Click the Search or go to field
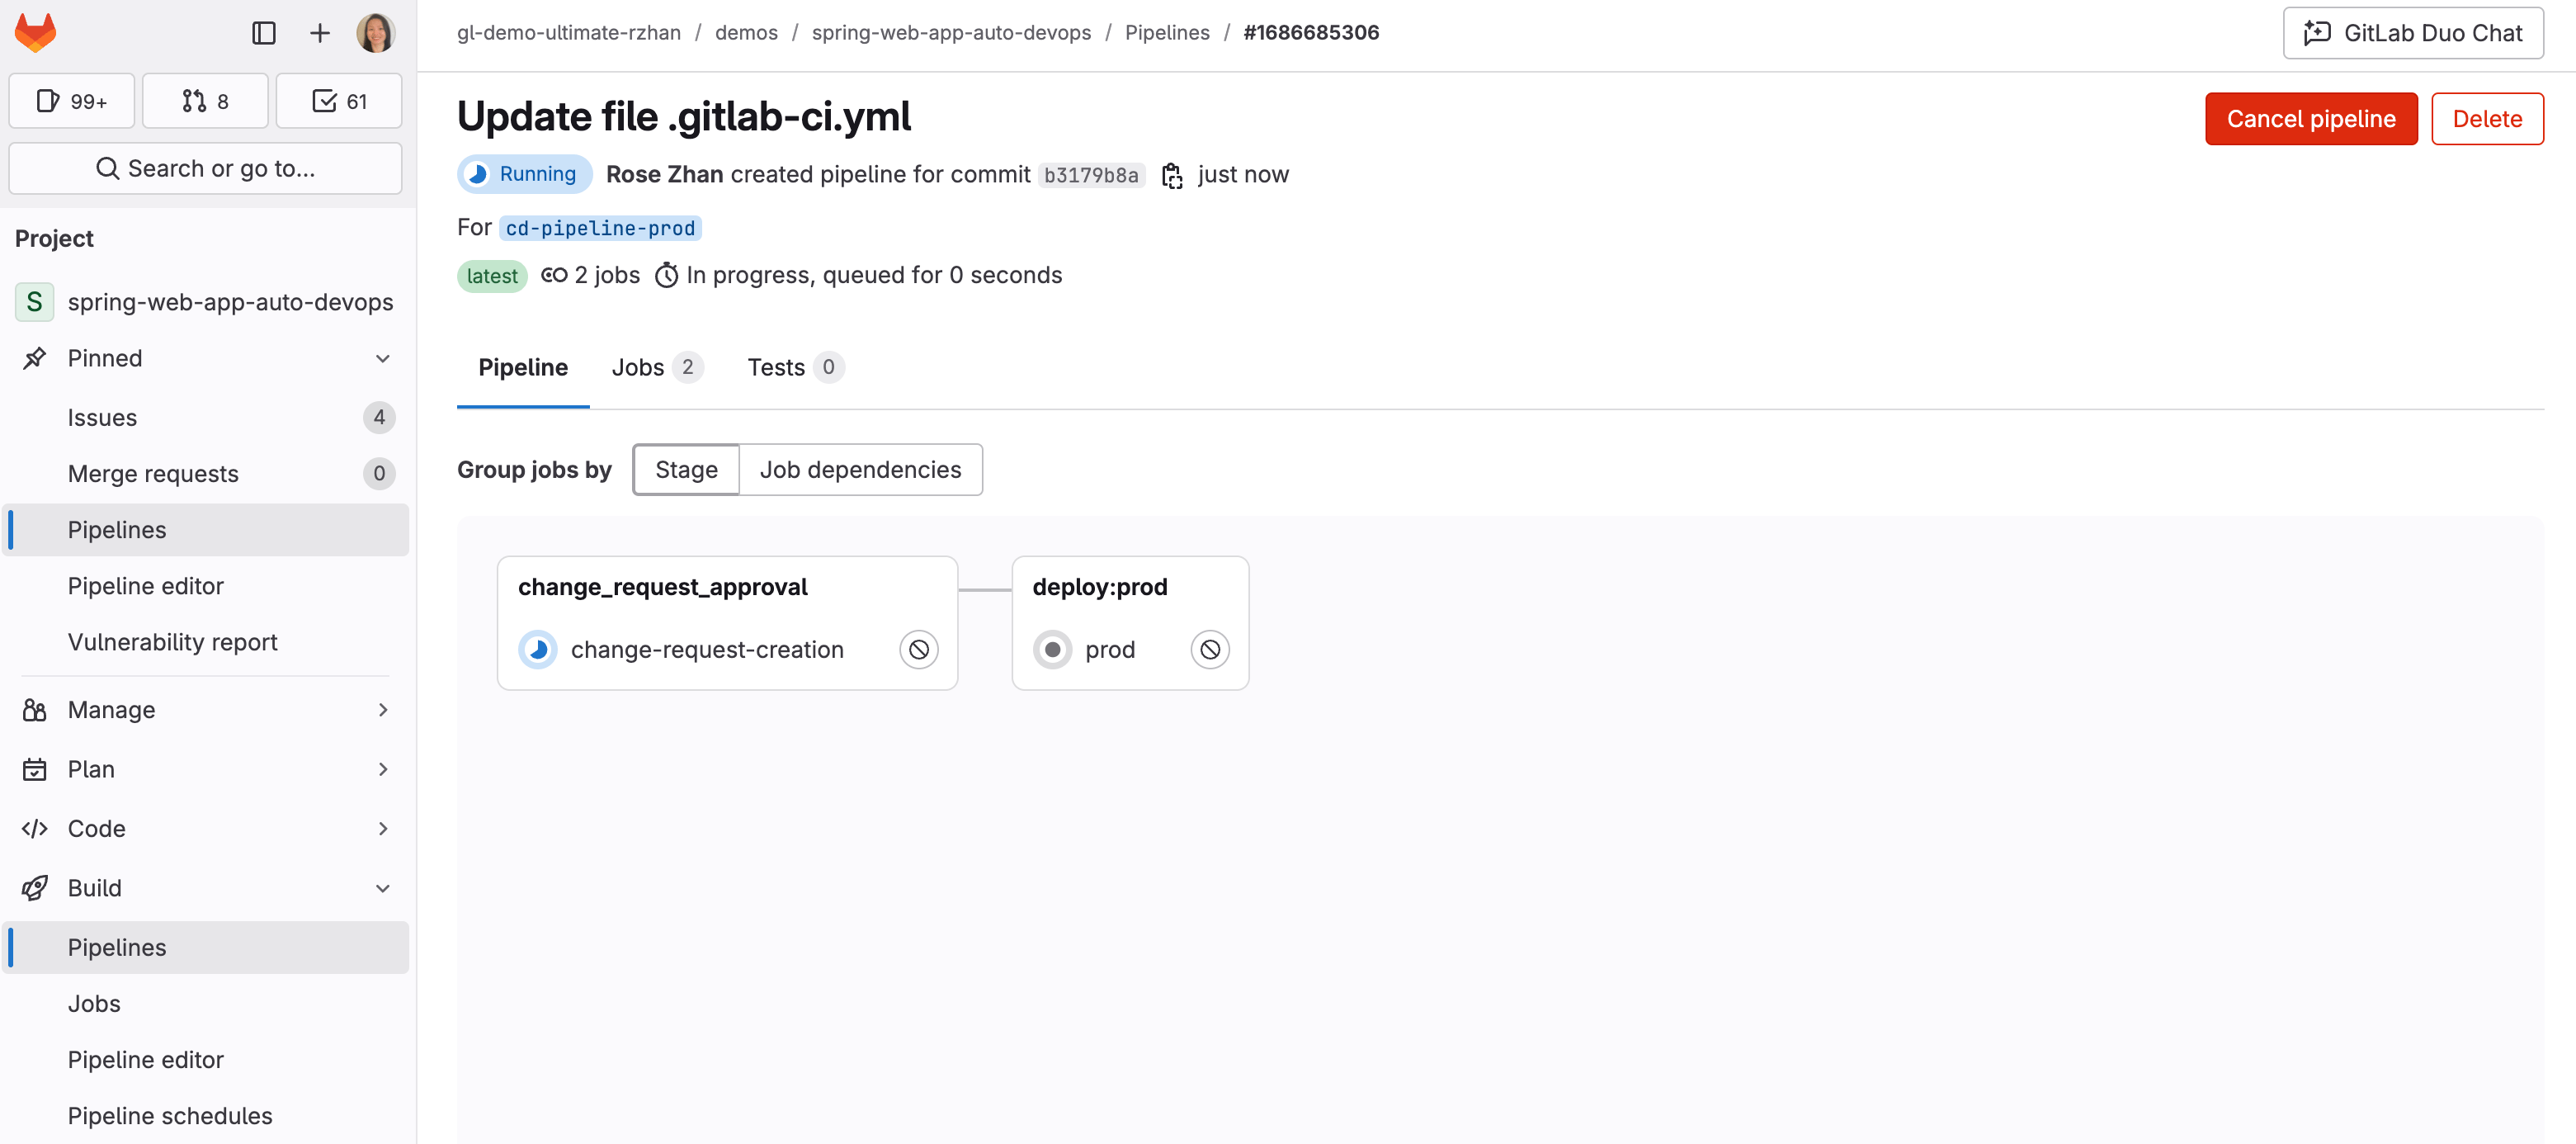 tap(205, 168)
